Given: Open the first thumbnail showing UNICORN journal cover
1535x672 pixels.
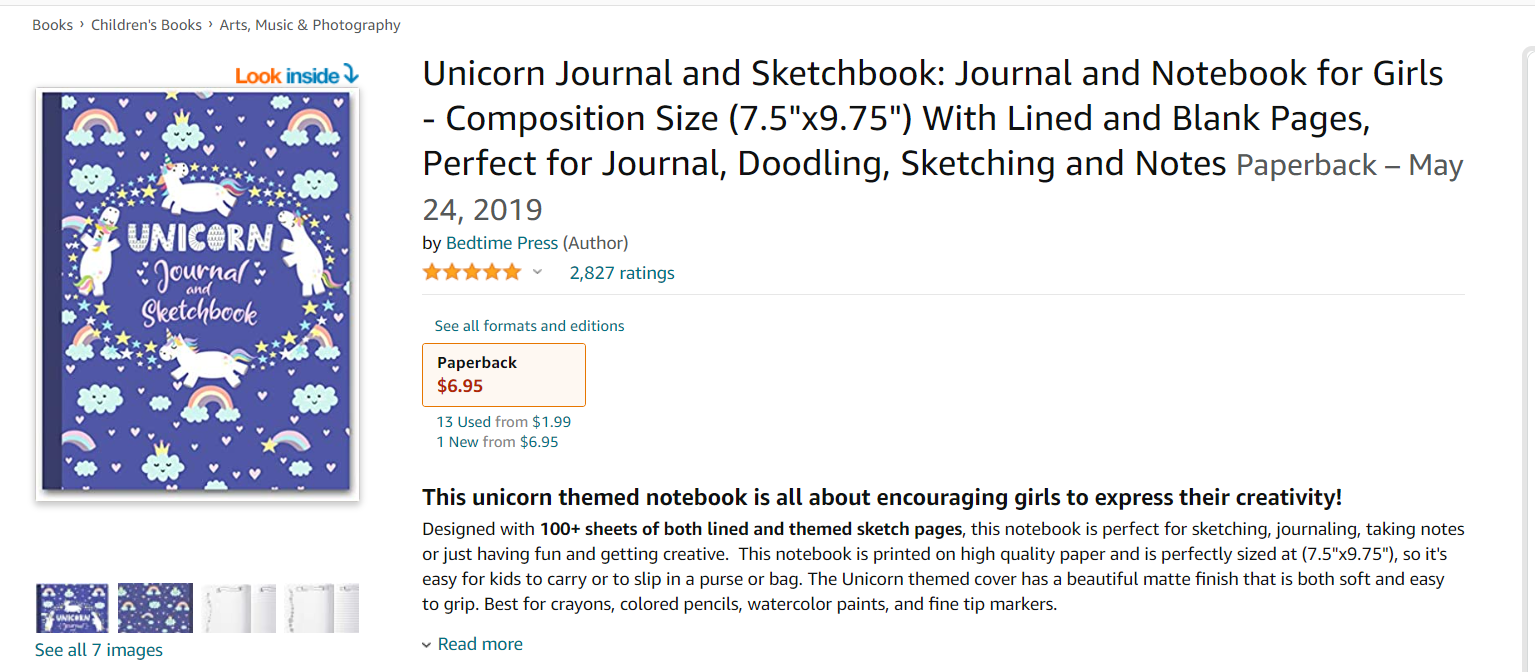Looking at the screenshot, I should (x=72, y=607).
